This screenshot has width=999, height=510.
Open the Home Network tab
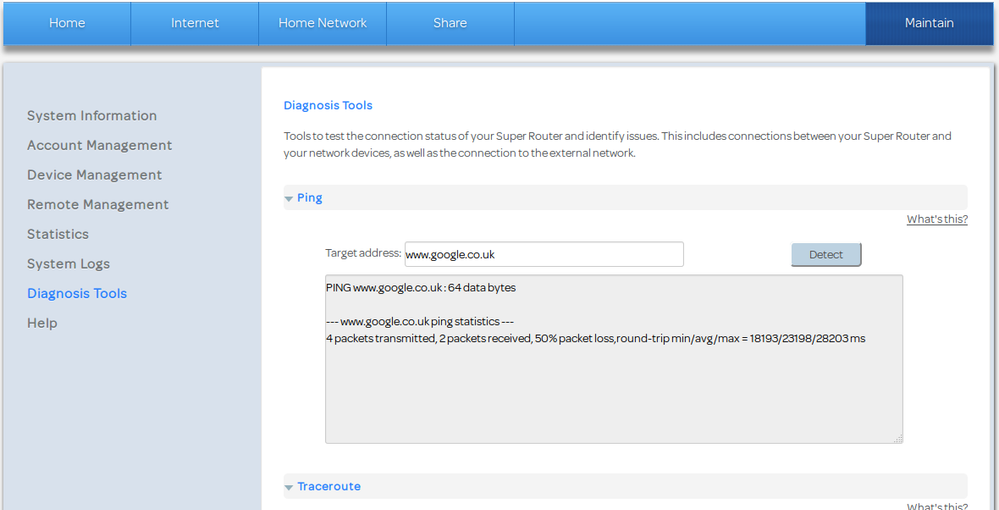tap(322, 23)
